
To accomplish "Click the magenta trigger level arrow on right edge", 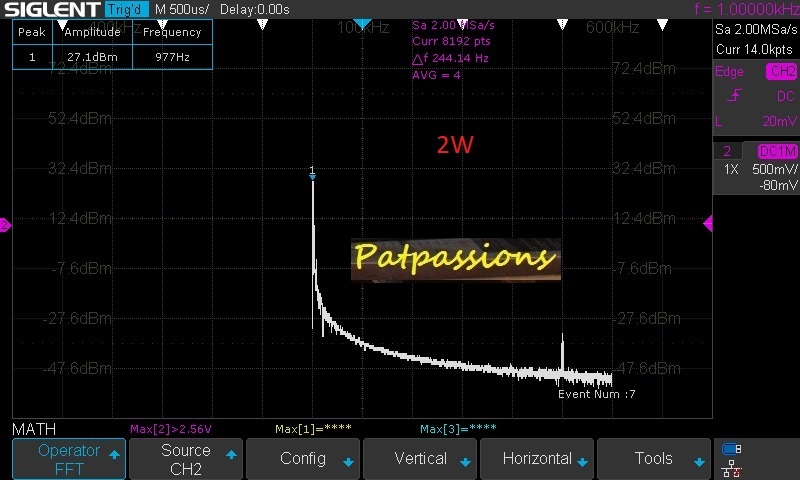I will click(708, 225).
